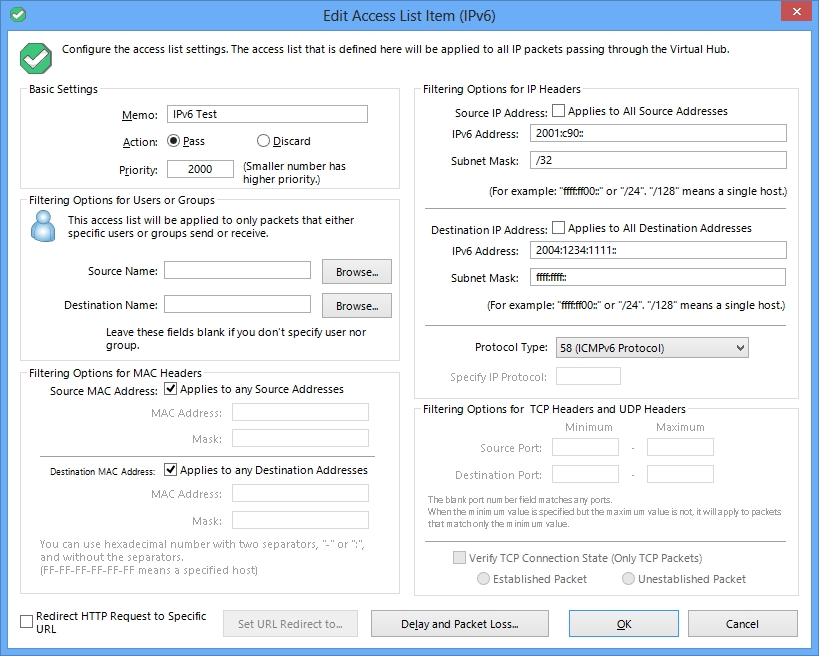Click the Basic Settings group title
Screen dimensions: 819x656
pyautogui.click(x=63, y=89)
